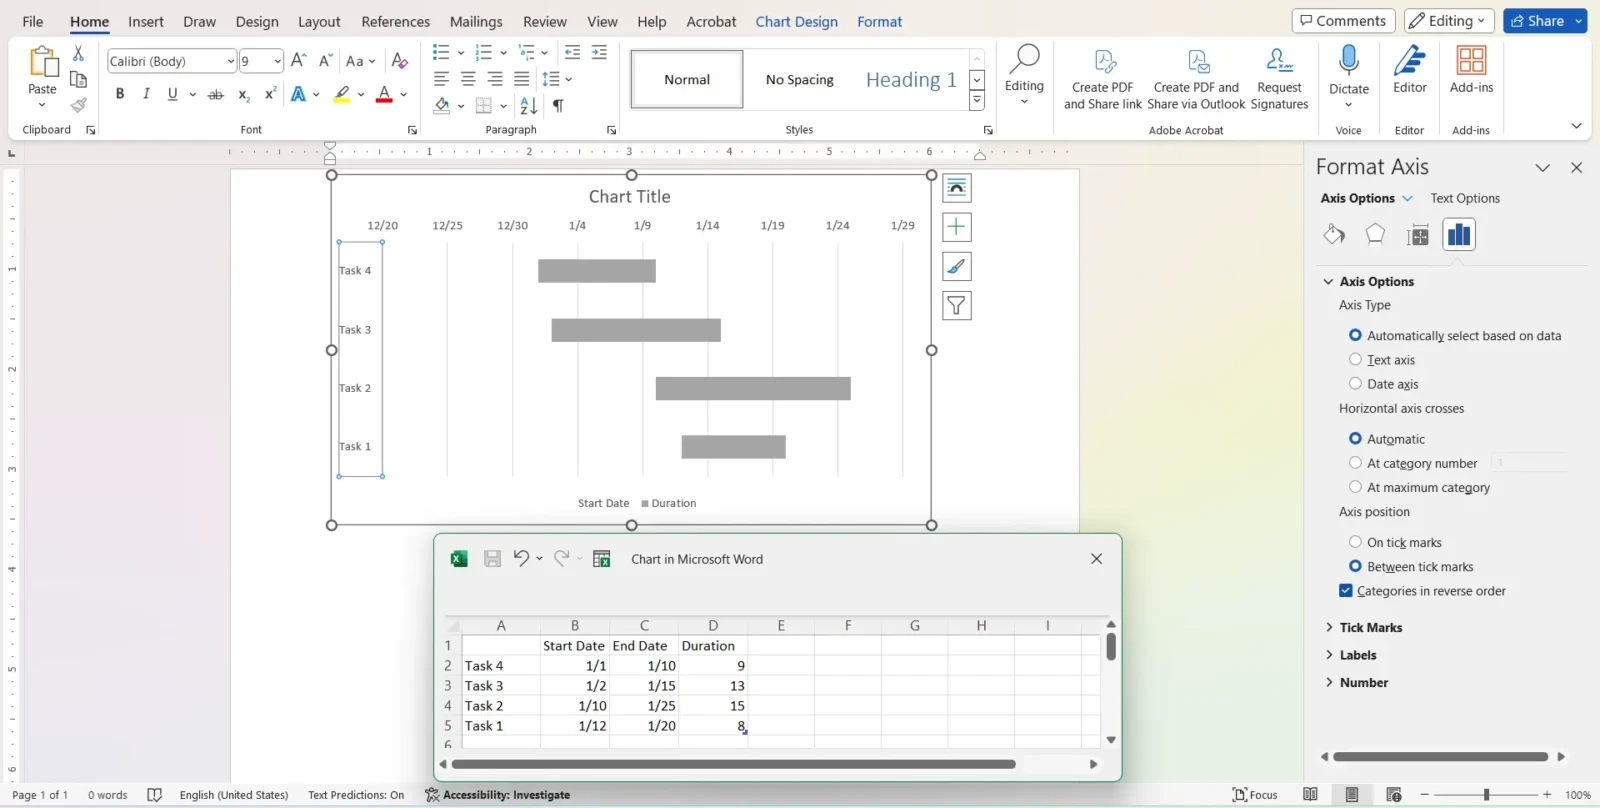
Task: Click the Chart Elements plus button
Action: coord(956,227)
